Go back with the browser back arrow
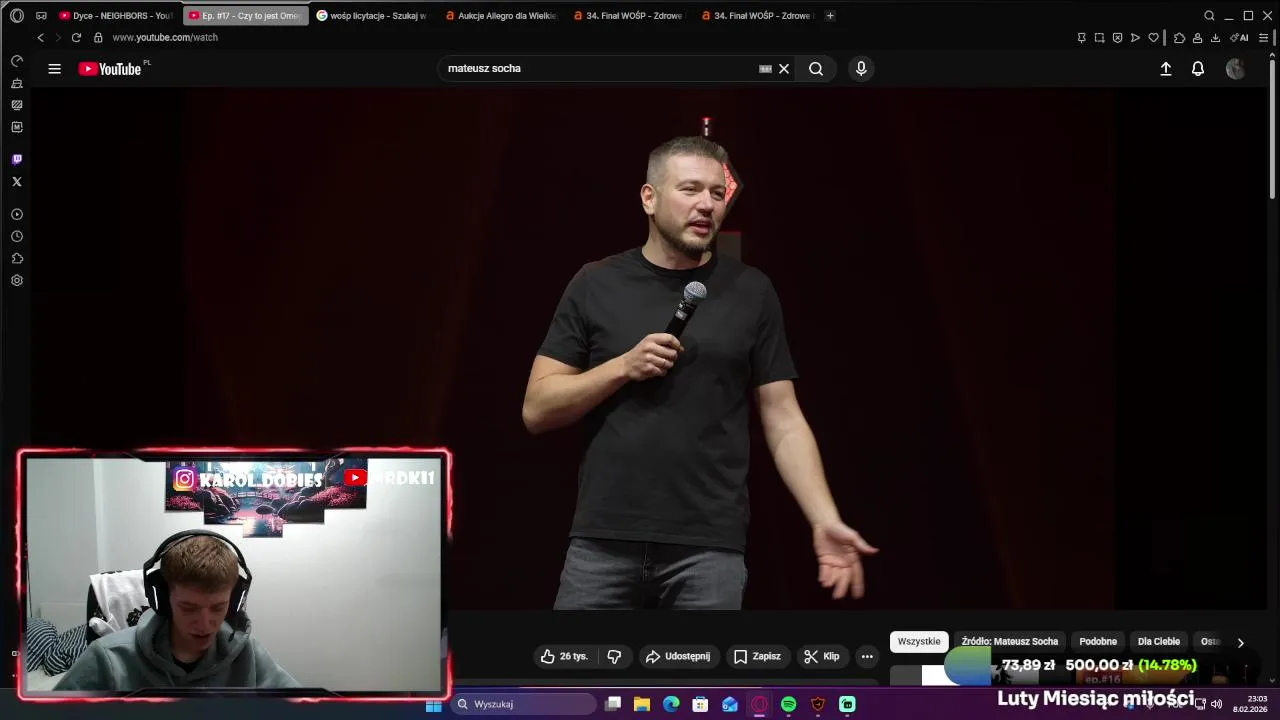 (40, 37)
